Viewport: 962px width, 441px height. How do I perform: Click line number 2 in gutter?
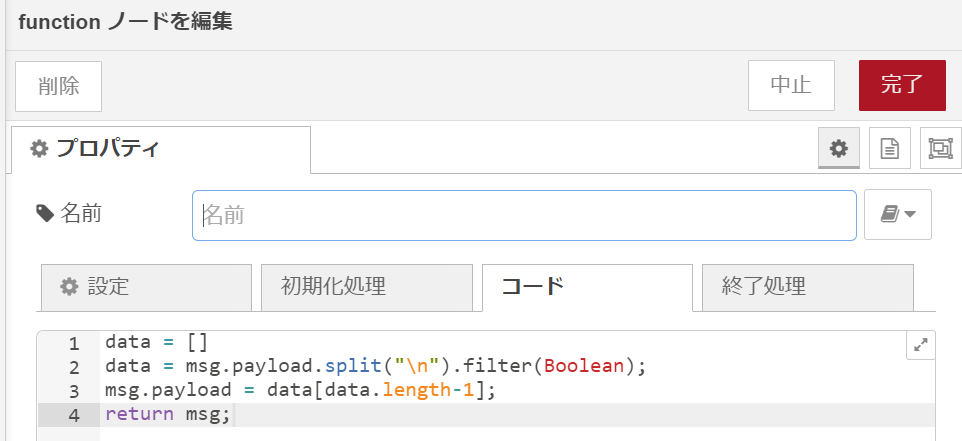click(74, 367)
